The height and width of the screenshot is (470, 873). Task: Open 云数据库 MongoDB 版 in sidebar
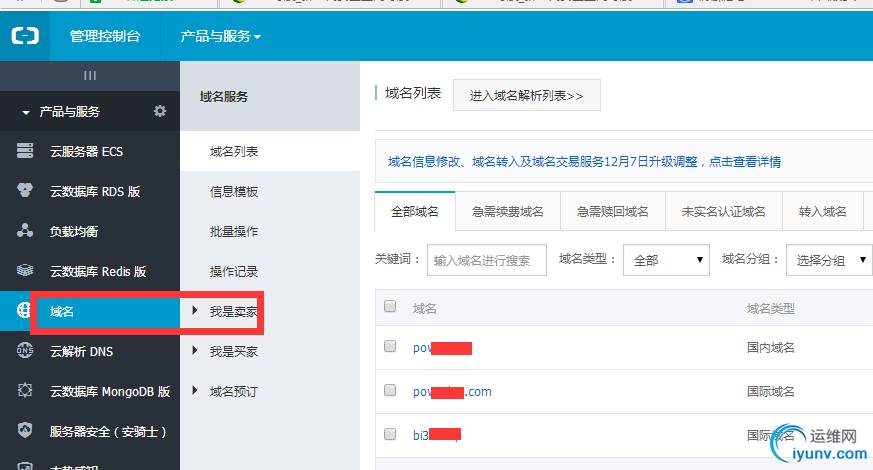110,391
